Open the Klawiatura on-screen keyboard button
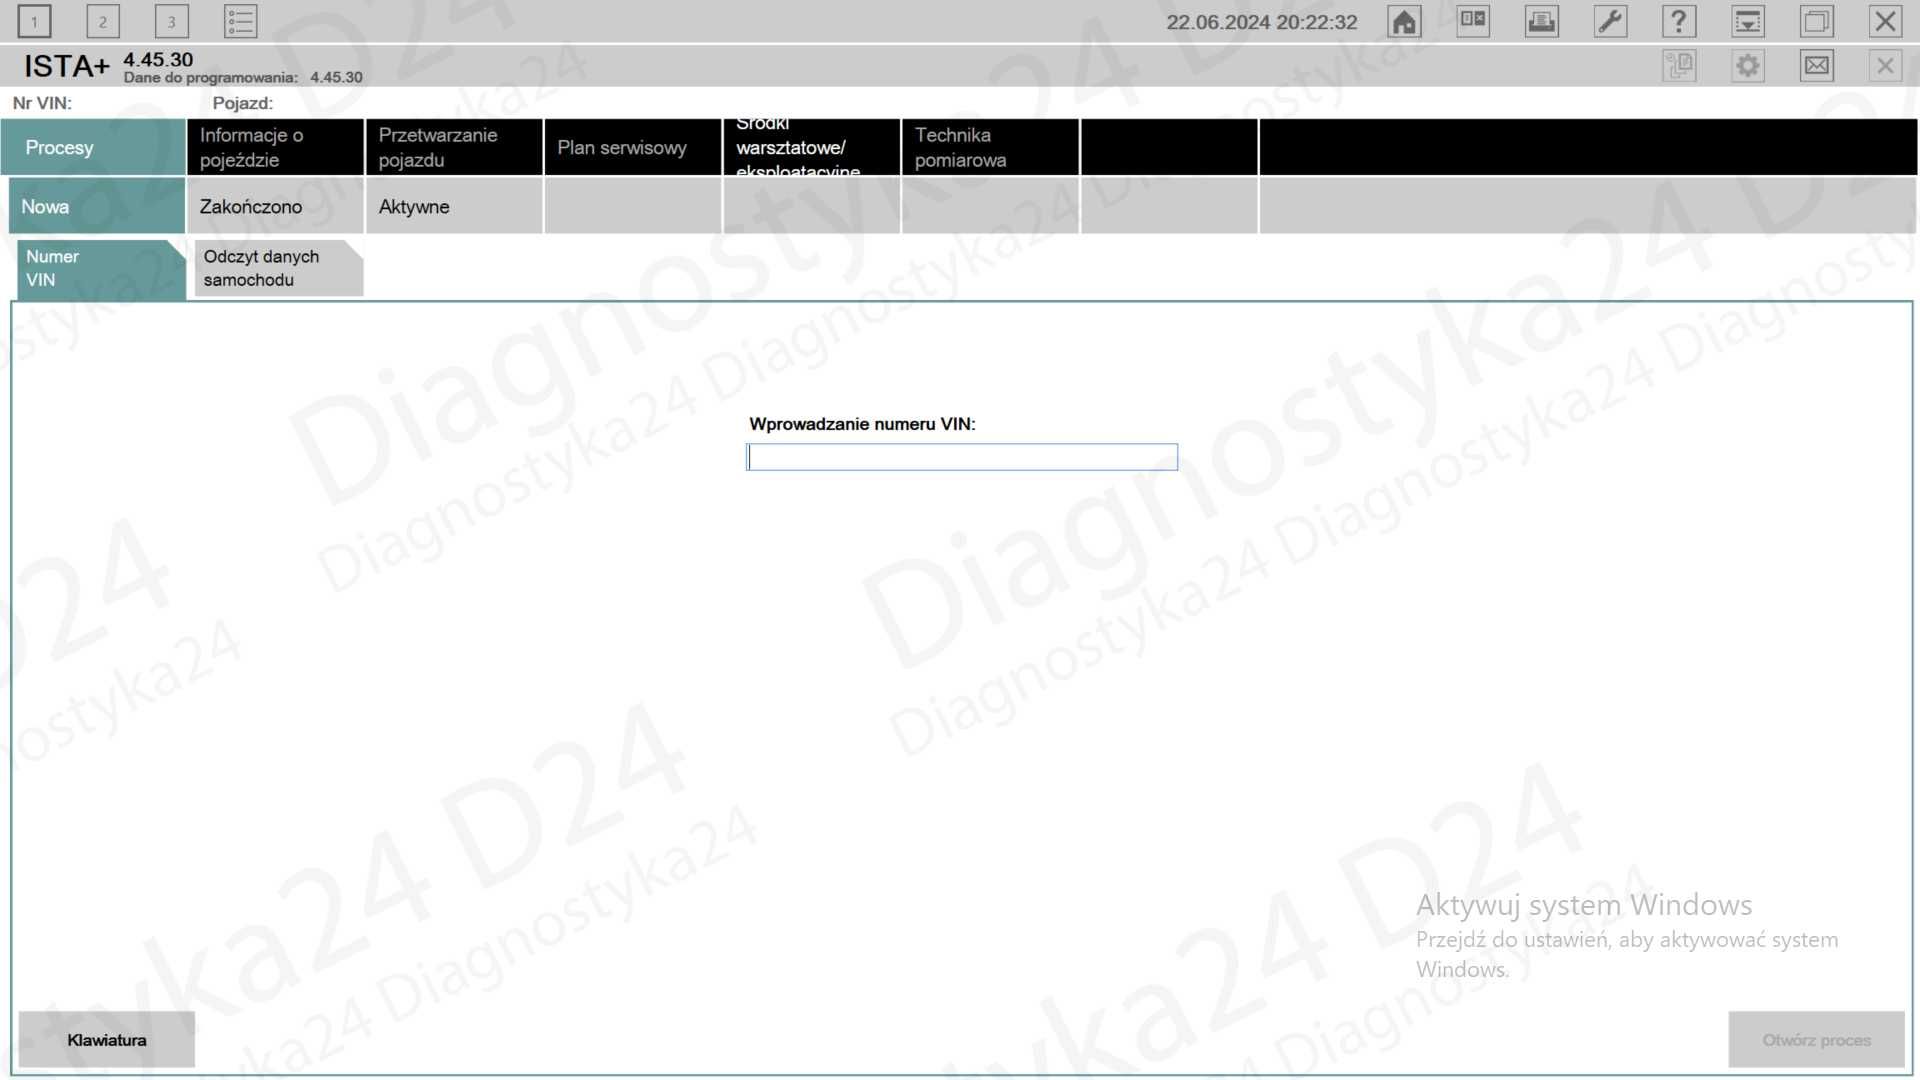This screenshot has width=1920, height=1080. click(107, 1040)
